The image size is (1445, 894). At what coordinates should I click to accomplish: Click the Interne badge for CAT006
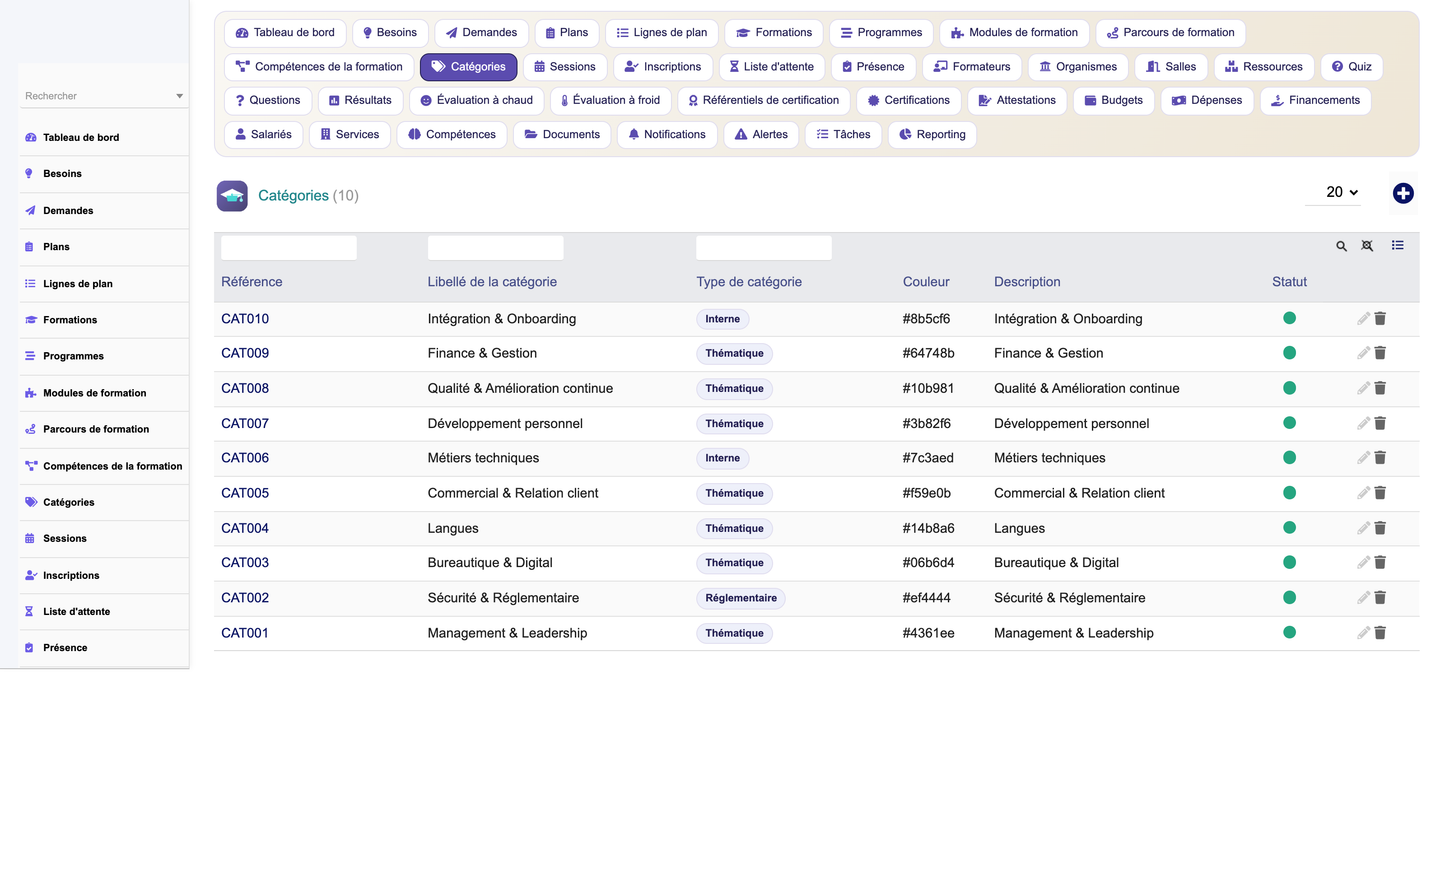pos(723,458)
